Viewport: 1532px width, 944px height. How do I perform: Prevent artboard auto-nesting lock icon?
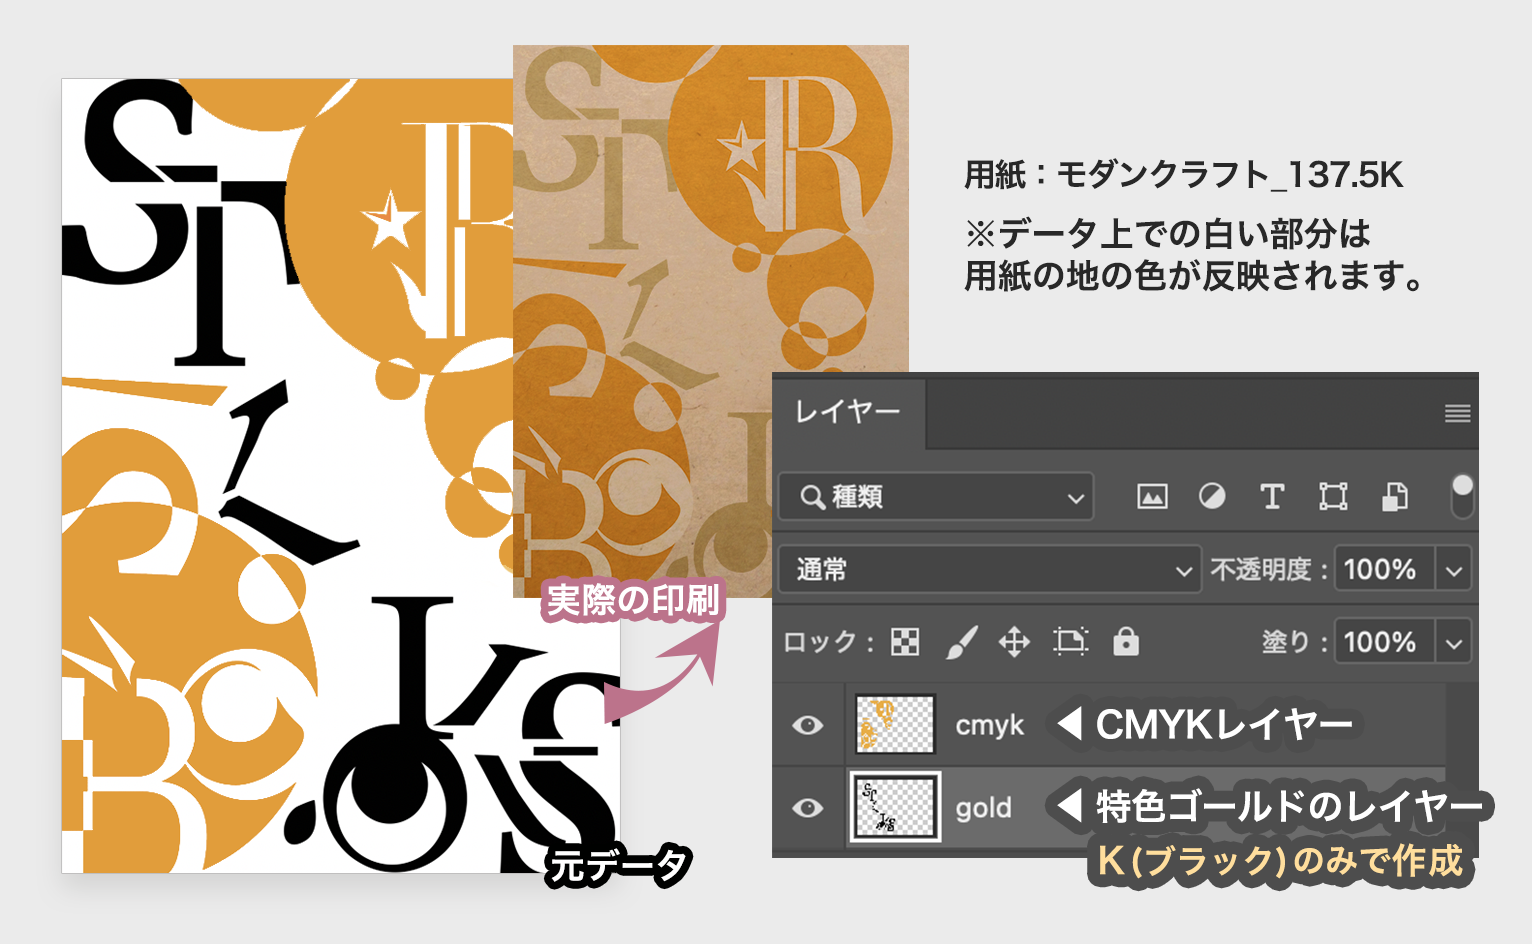pos(1070,641)
